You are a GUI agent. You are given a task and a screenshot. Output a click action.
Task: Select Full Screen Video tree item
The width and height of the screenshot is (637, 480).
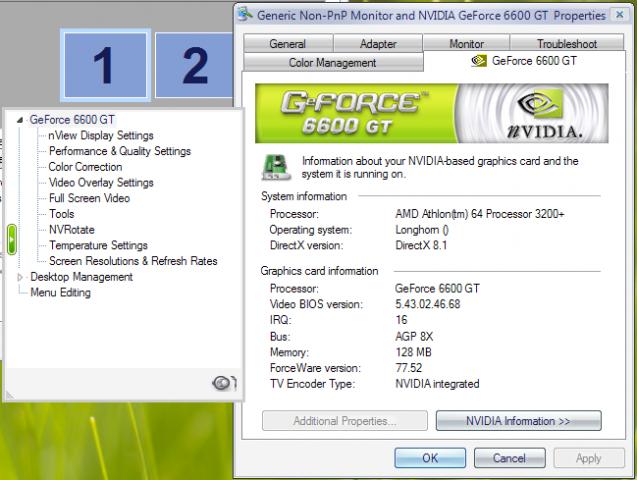(89, 198)
